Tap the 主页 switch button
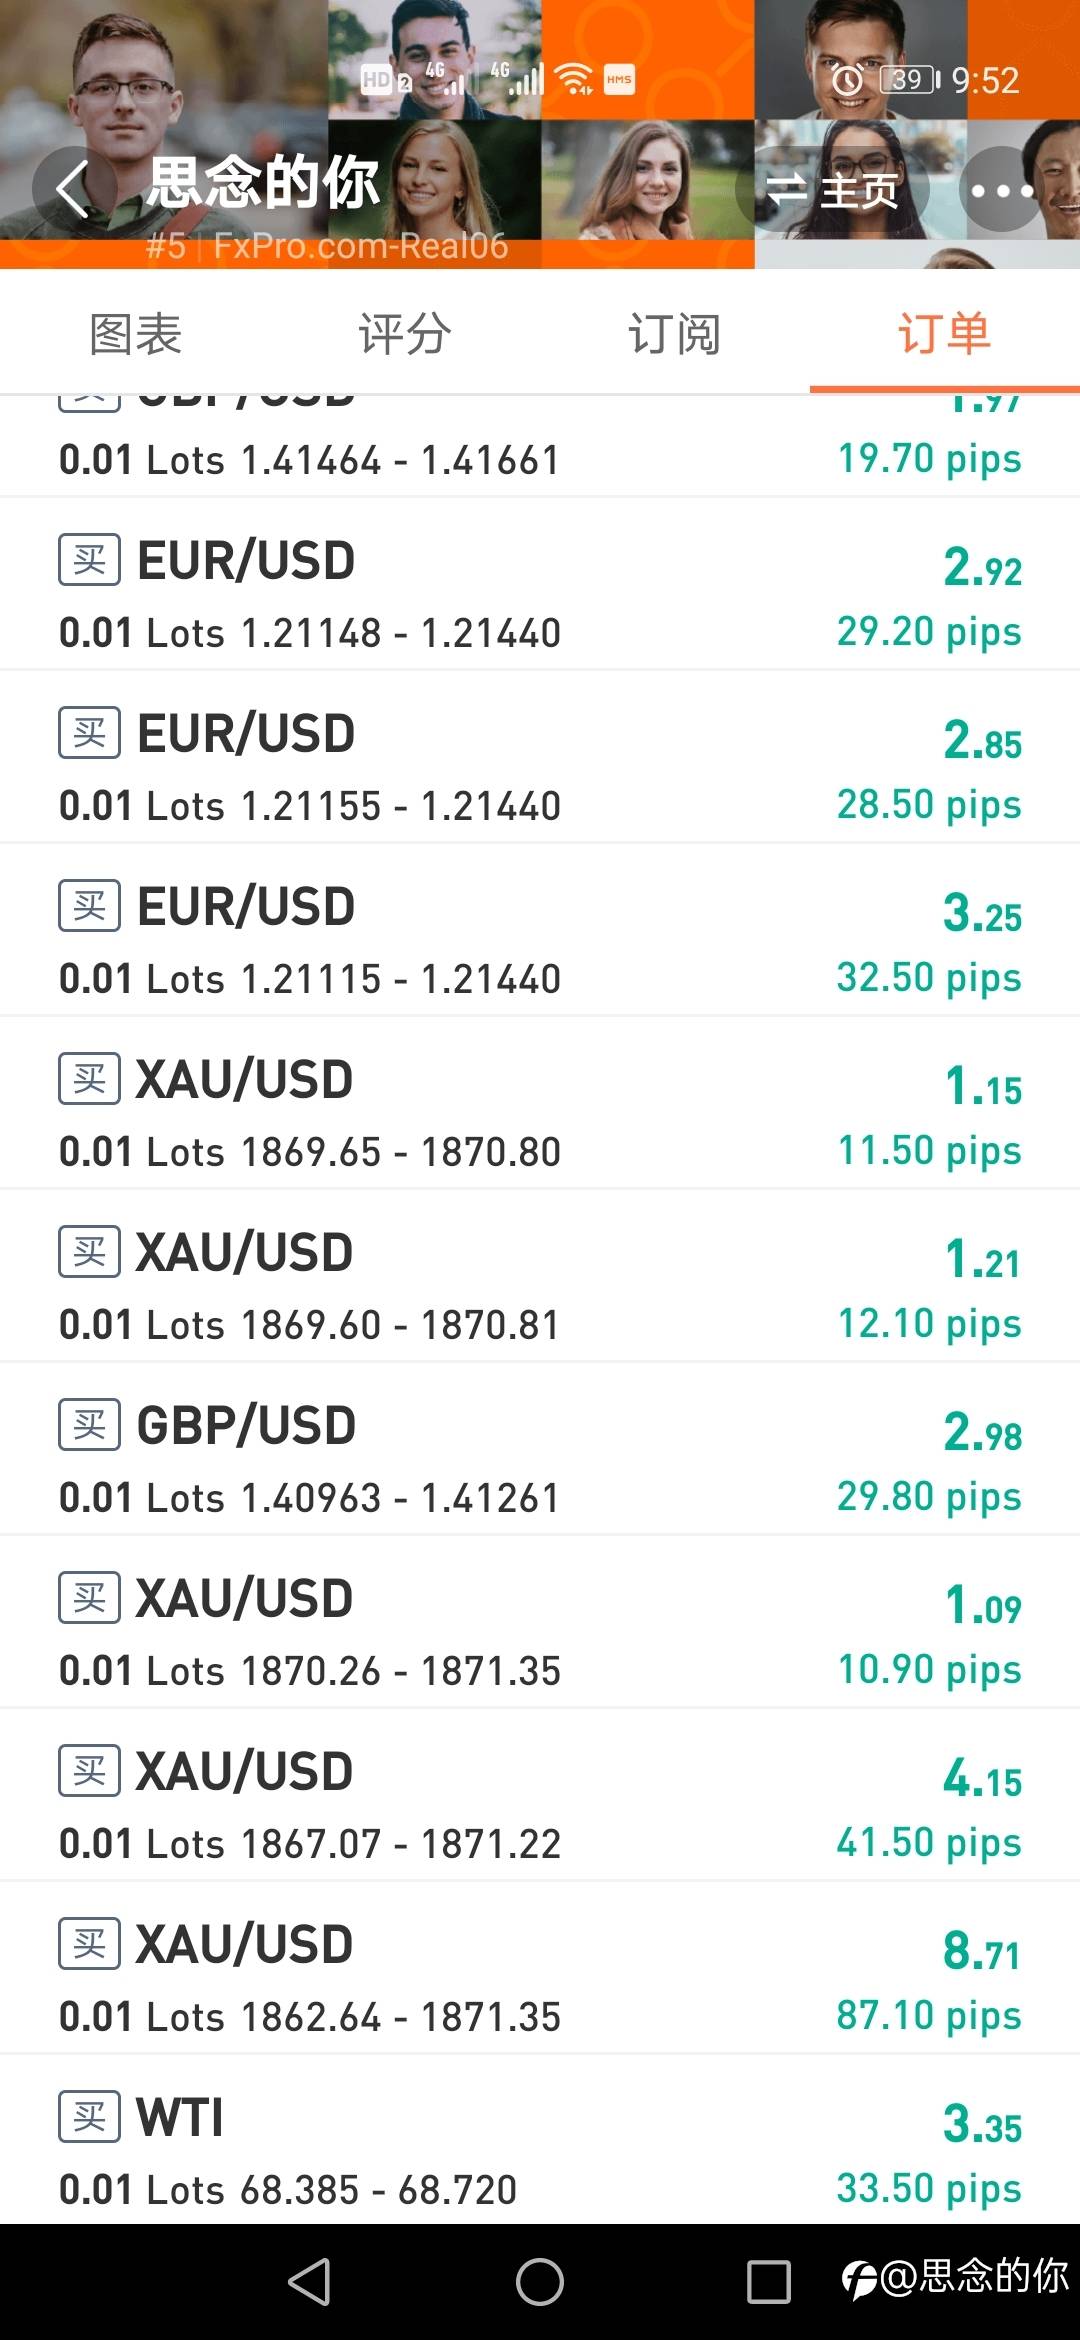The height and width of the screenshot is (2340, 1080). click(832, 190)
